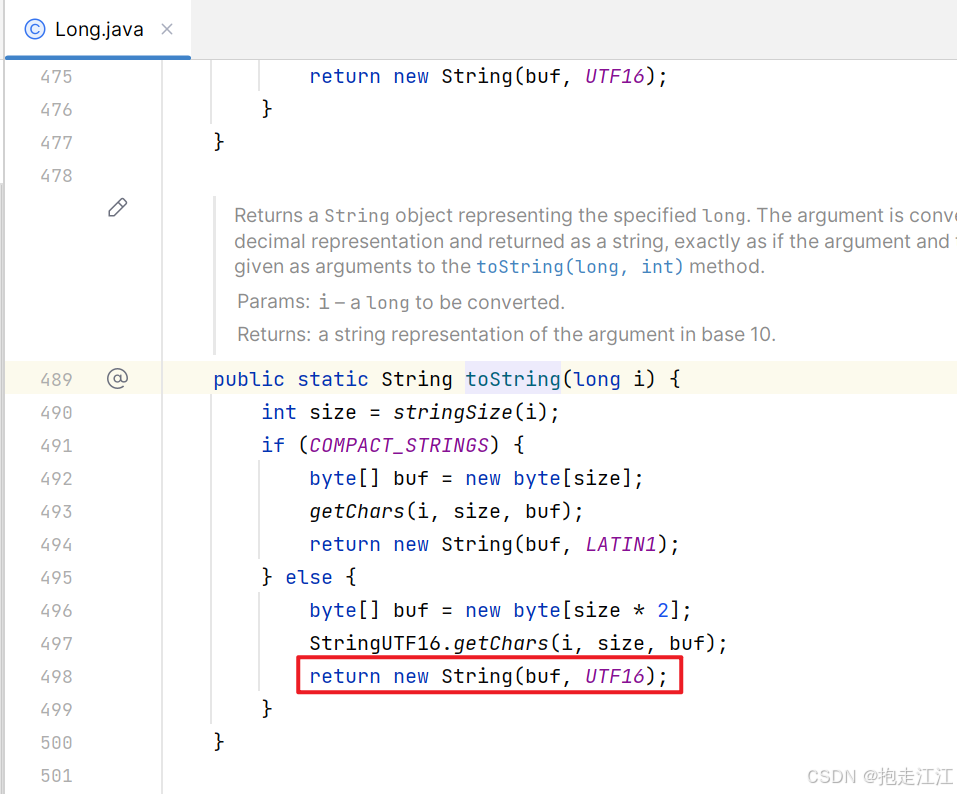
Task: Click line number 494 in gutter
Action: pyautogui.click(x=56, y=544)
